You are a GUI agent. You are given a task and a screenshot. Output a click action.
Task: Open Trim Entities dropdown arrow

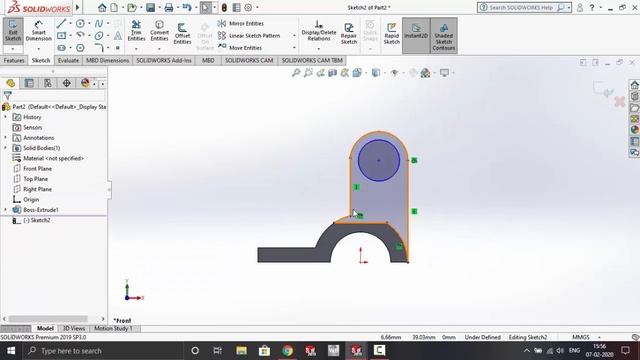[x=136, y=49]
